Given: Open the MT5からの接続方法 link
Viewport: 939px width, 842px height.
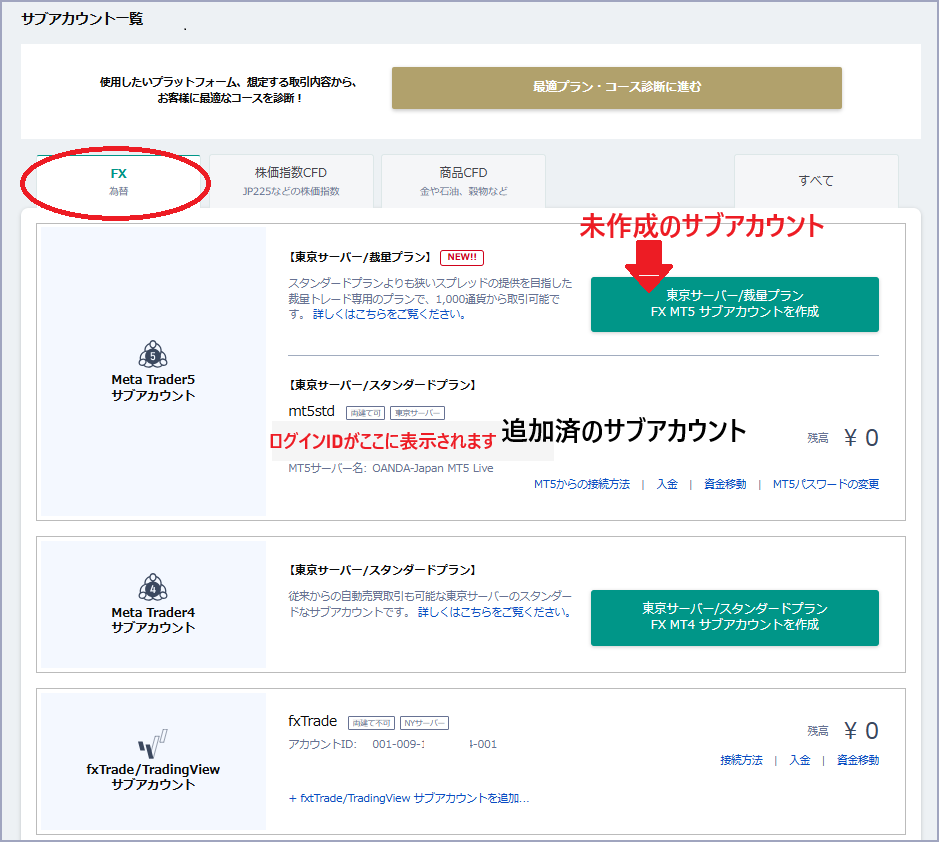Looking at the screenshot, I should click(x=582, y=484).
